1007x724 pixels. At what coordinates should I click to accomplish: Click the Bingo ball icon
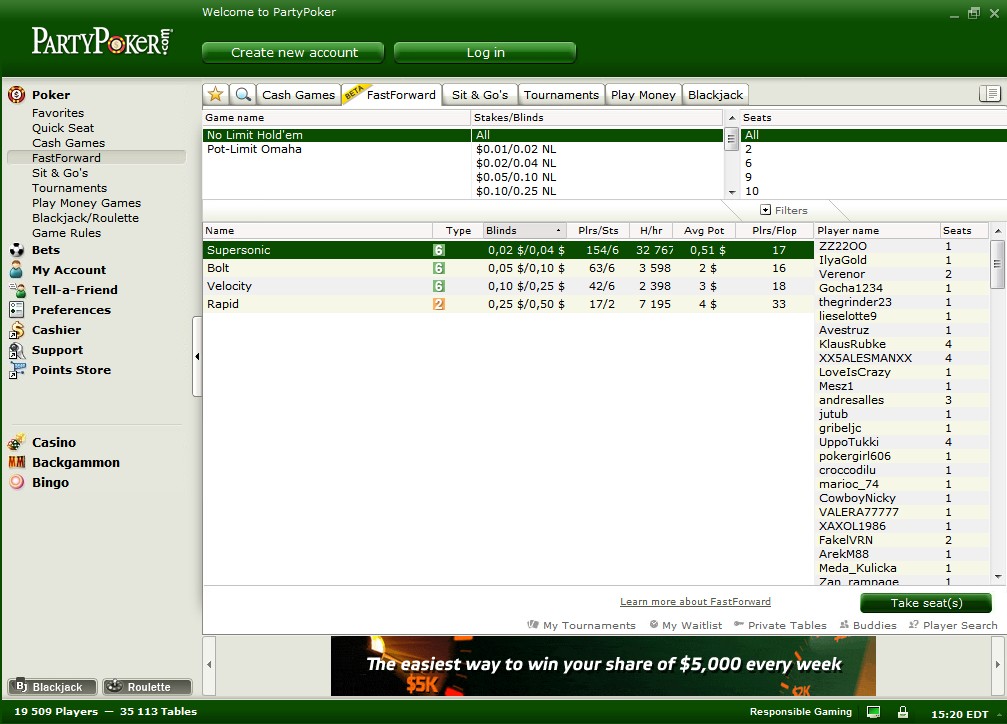tap(17, 482)
